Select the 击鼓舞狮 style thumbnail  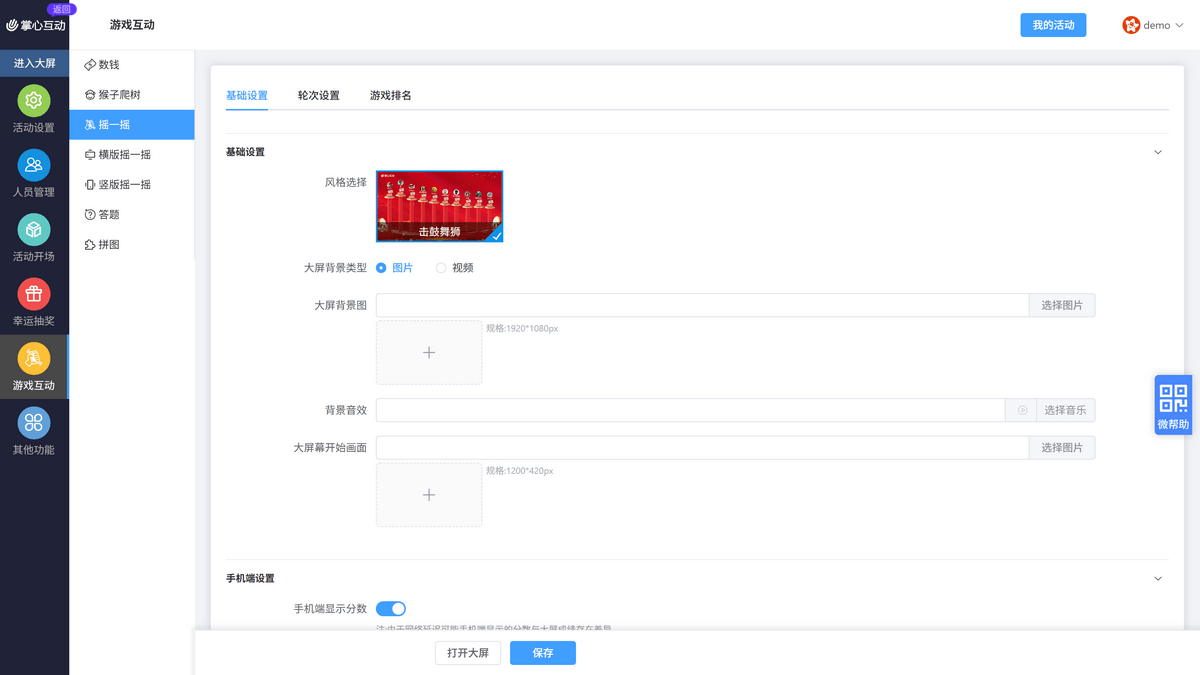(x=439, y=206)
